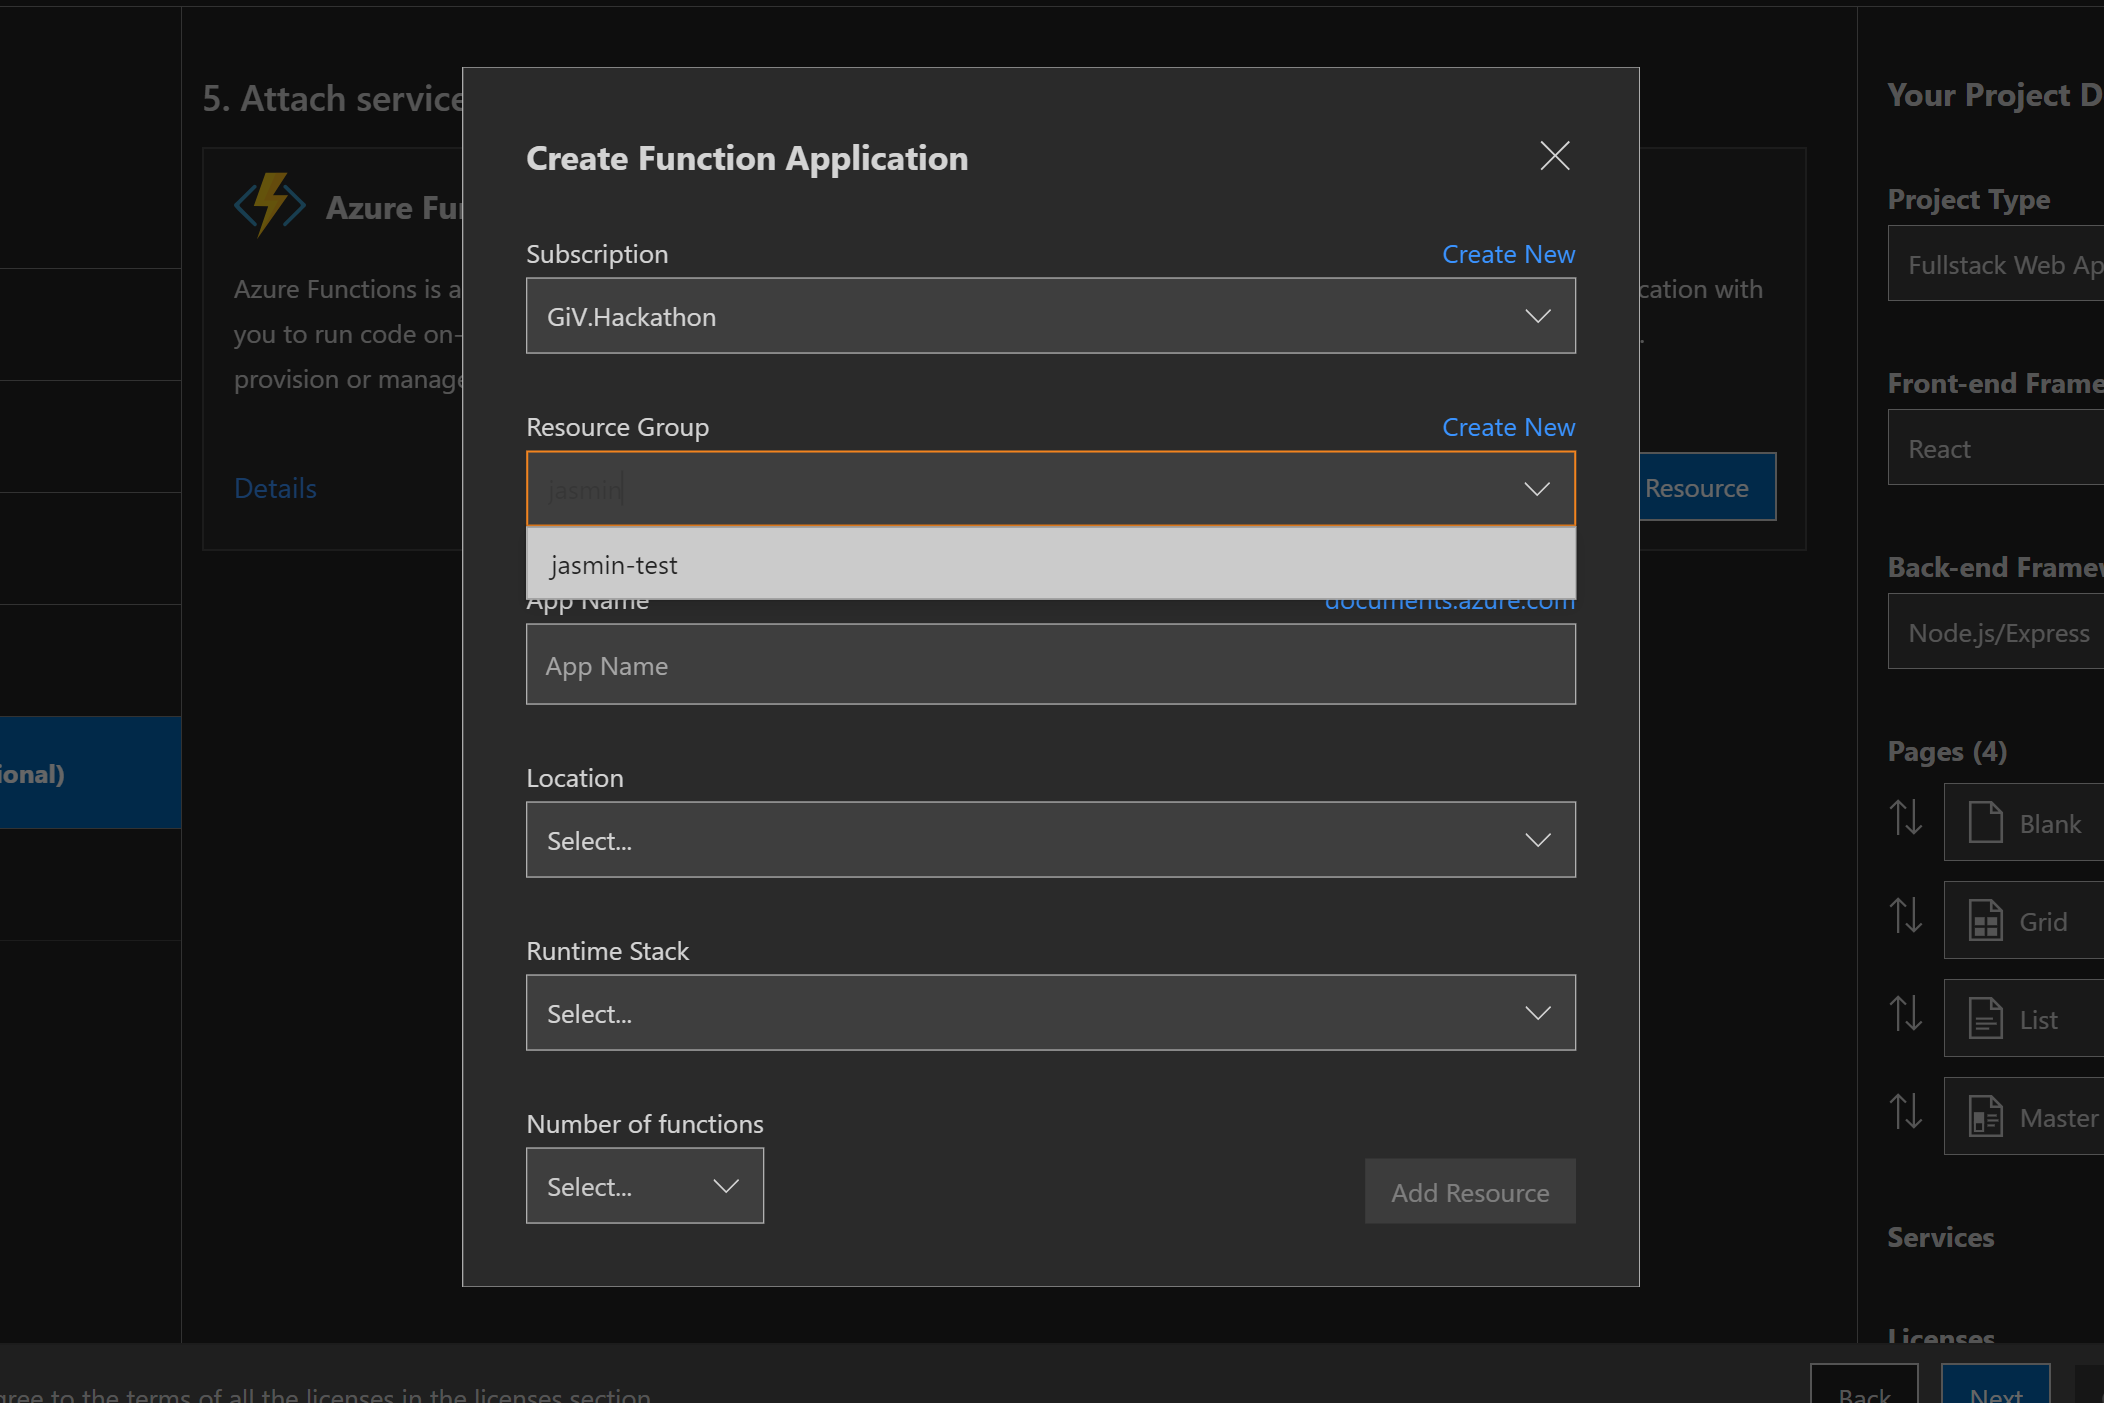This screenshot has height=1403, width=2104.
Task: Click the Blank page icon
Action: (1984, 822)
